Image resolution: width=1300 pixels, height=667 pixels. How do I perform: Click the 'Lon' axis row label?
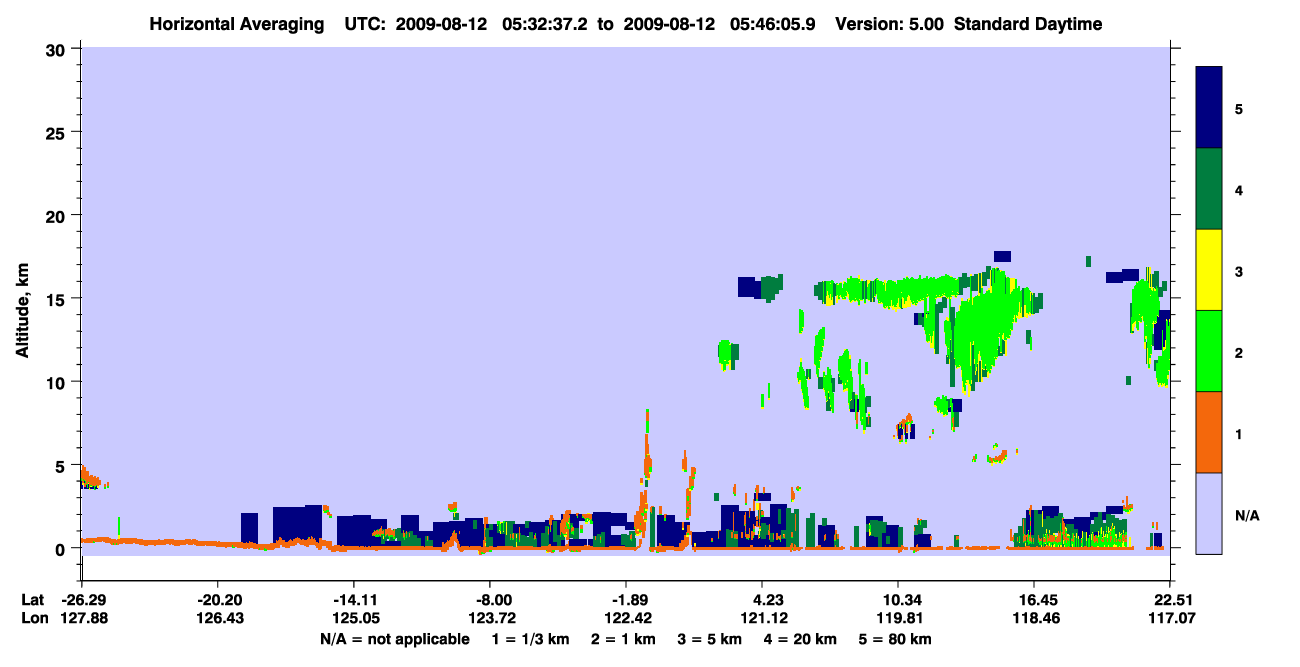click(34, 618)
